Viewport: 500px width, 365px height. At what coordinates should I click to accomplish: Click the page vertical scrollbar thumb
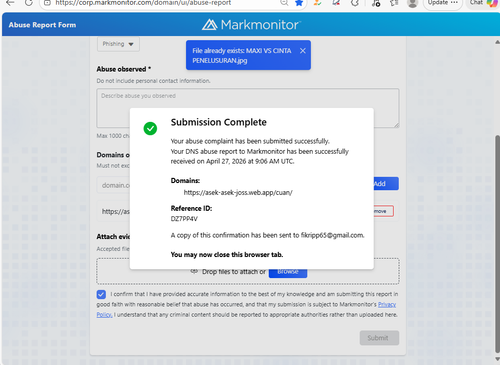[497, 243]
